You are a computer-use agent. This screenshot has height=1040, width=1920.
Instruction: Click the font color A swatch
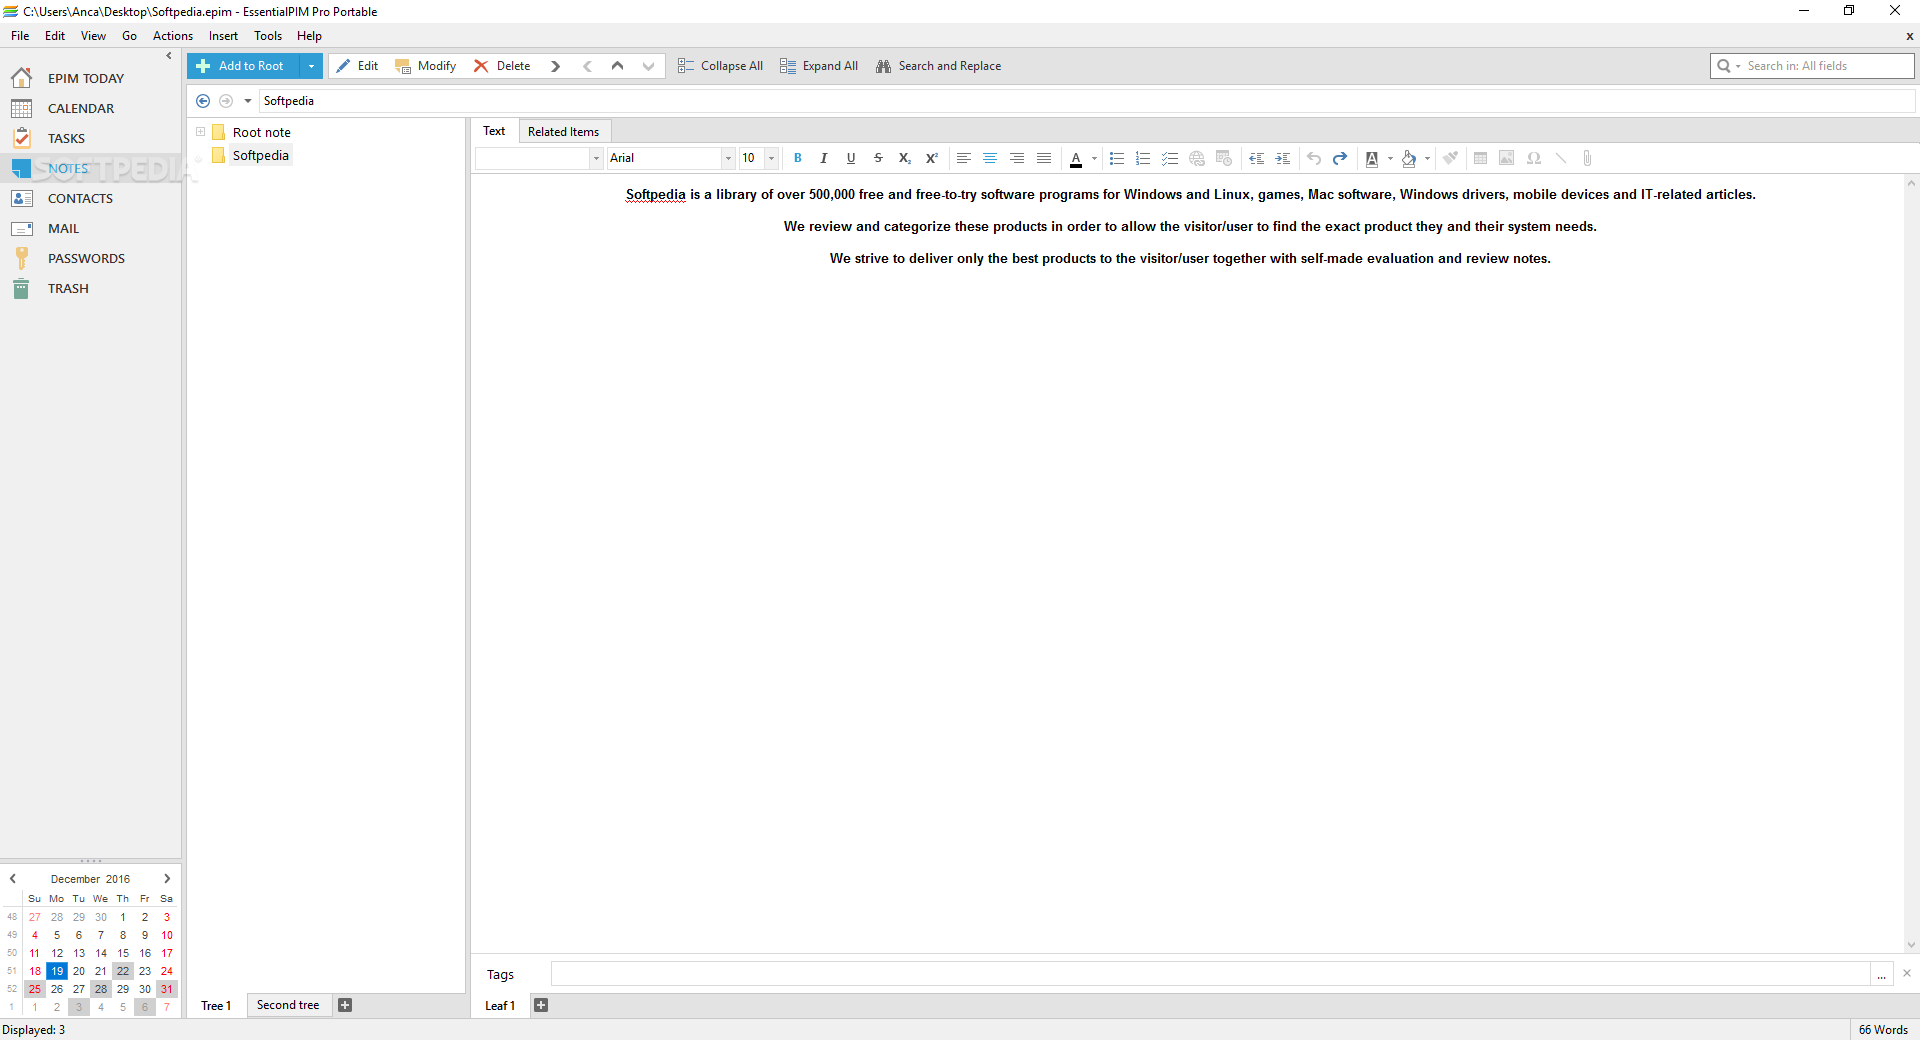tap(1076, 158)
